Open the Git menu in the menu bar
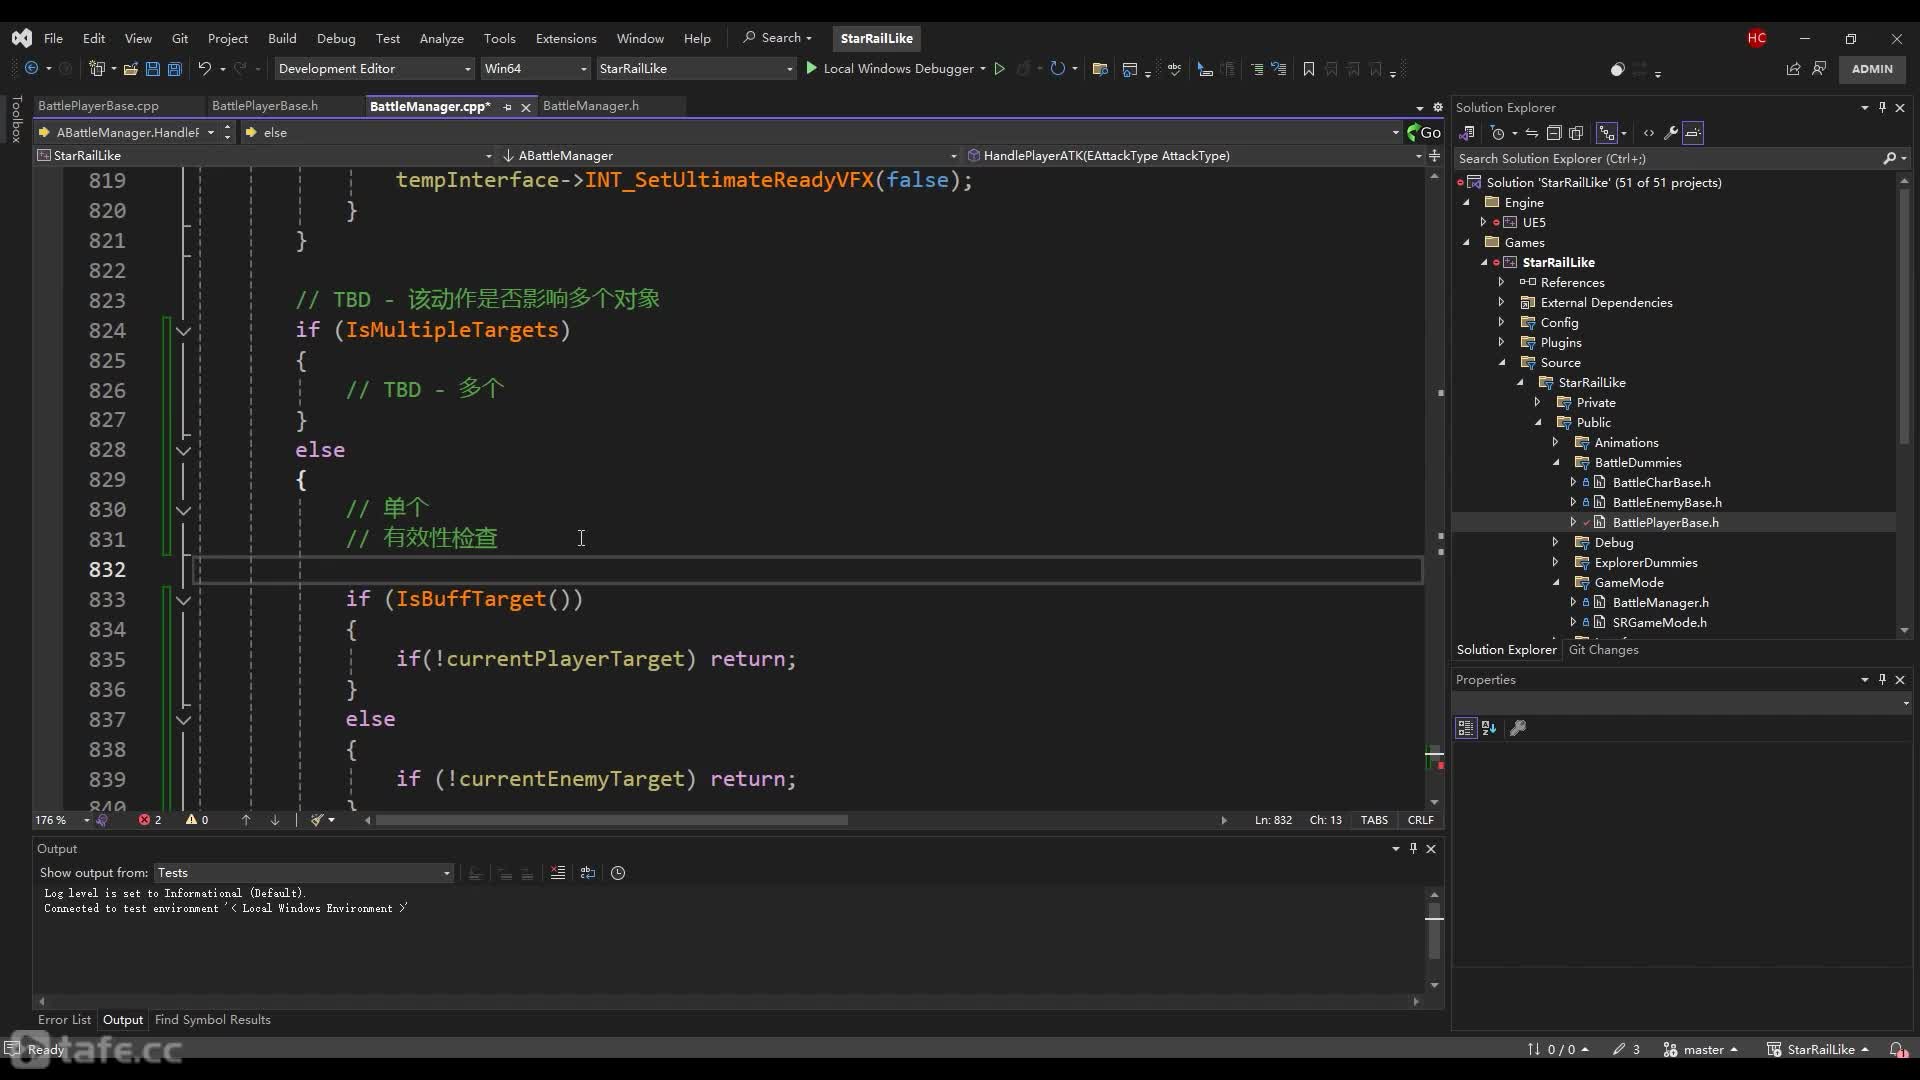 tap(179, 37)
